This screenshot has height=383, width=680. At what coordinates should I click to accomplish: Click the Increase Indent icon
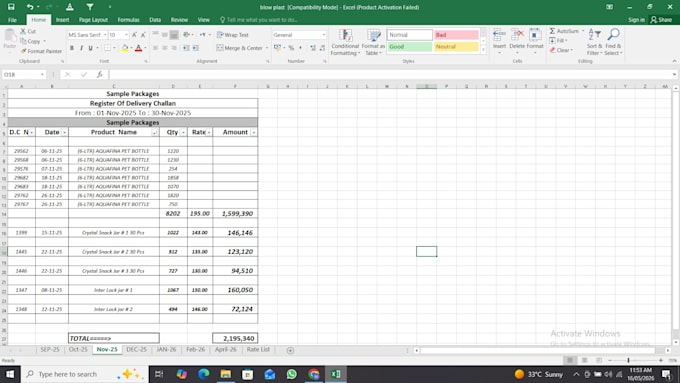point(196,48)
